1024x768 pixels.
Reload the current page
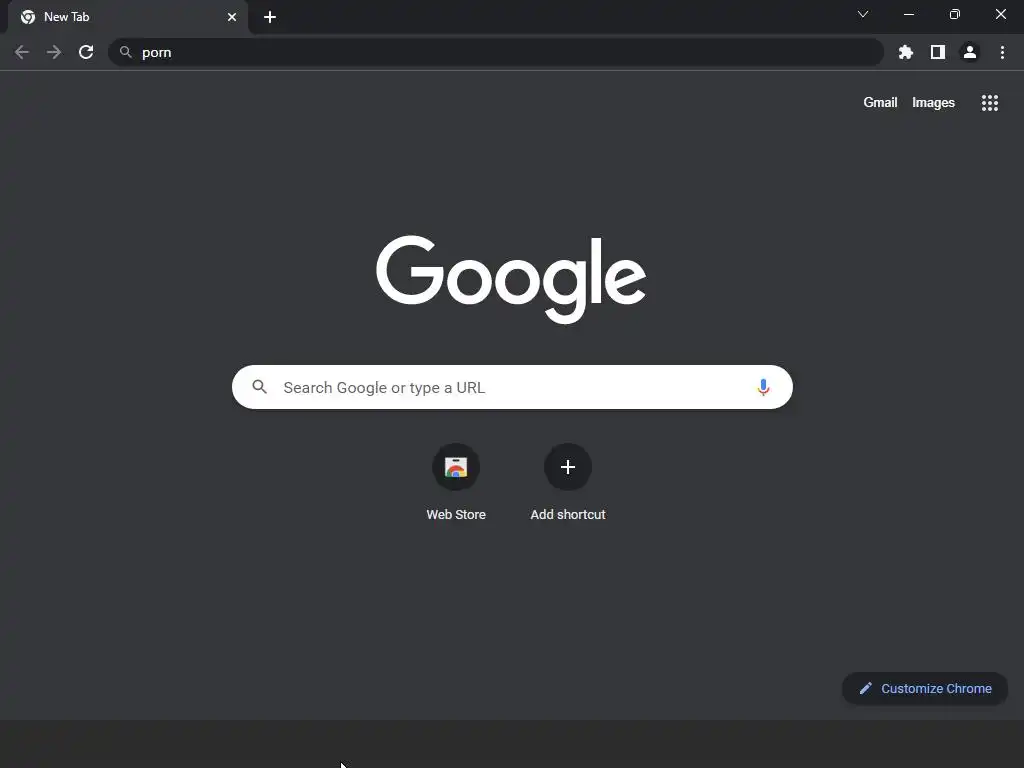(86, 52)
